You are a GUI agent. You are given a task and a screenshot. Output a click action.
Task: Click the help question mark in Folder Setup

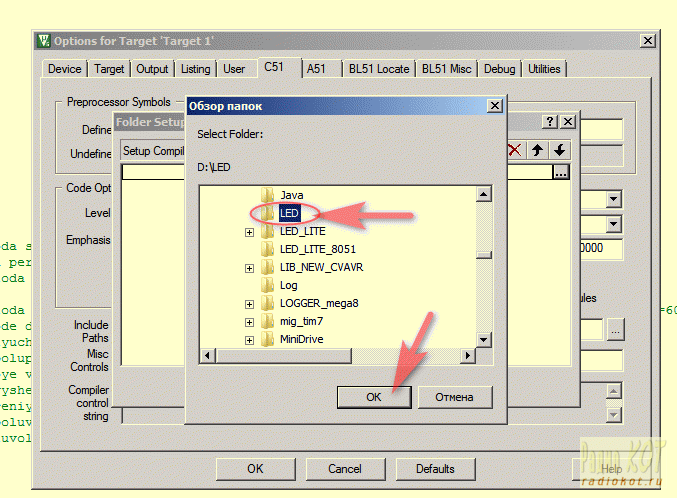tap(550, 122)
